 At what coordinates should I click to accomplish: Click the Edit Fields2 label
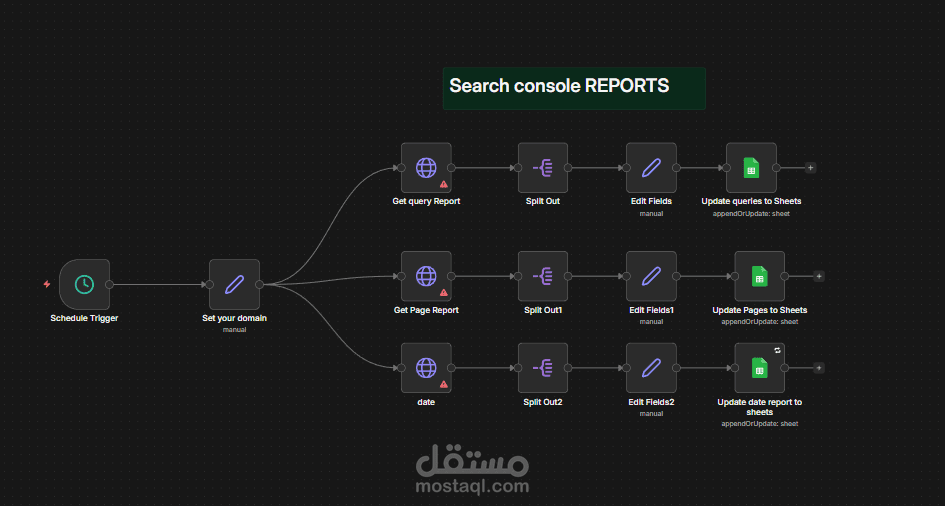[651, 402]
